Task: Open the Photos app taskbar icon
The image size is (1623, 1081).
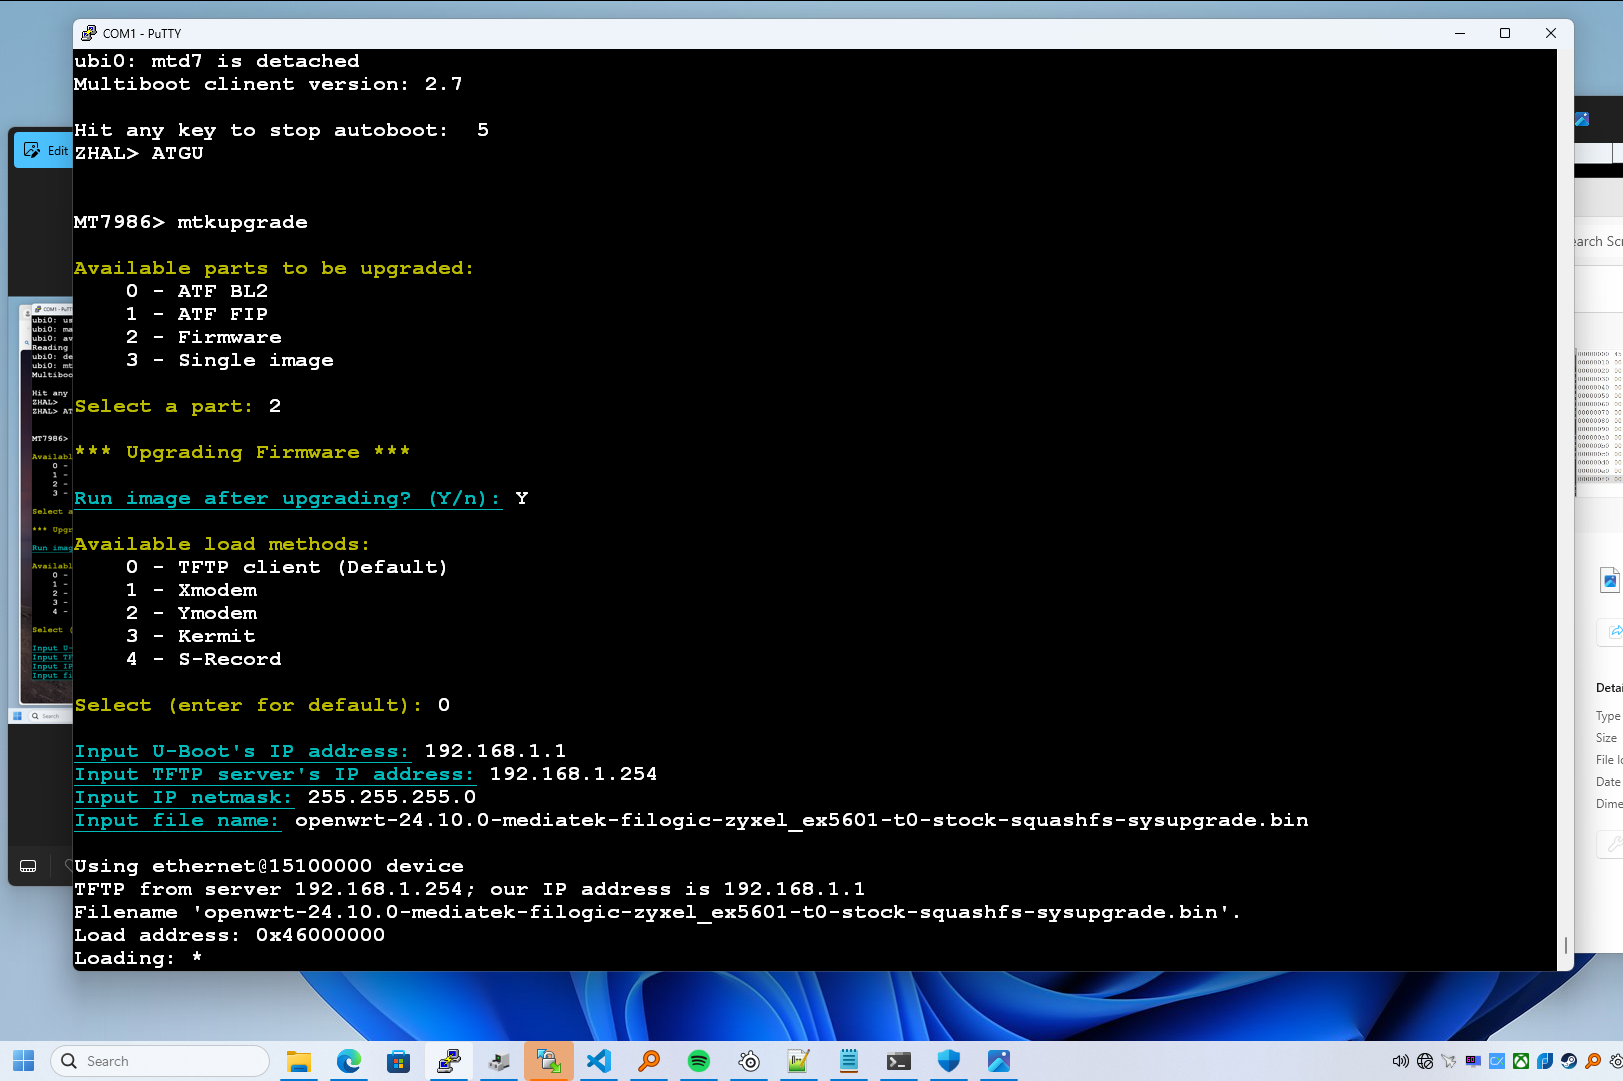Action: (998, 1061)
